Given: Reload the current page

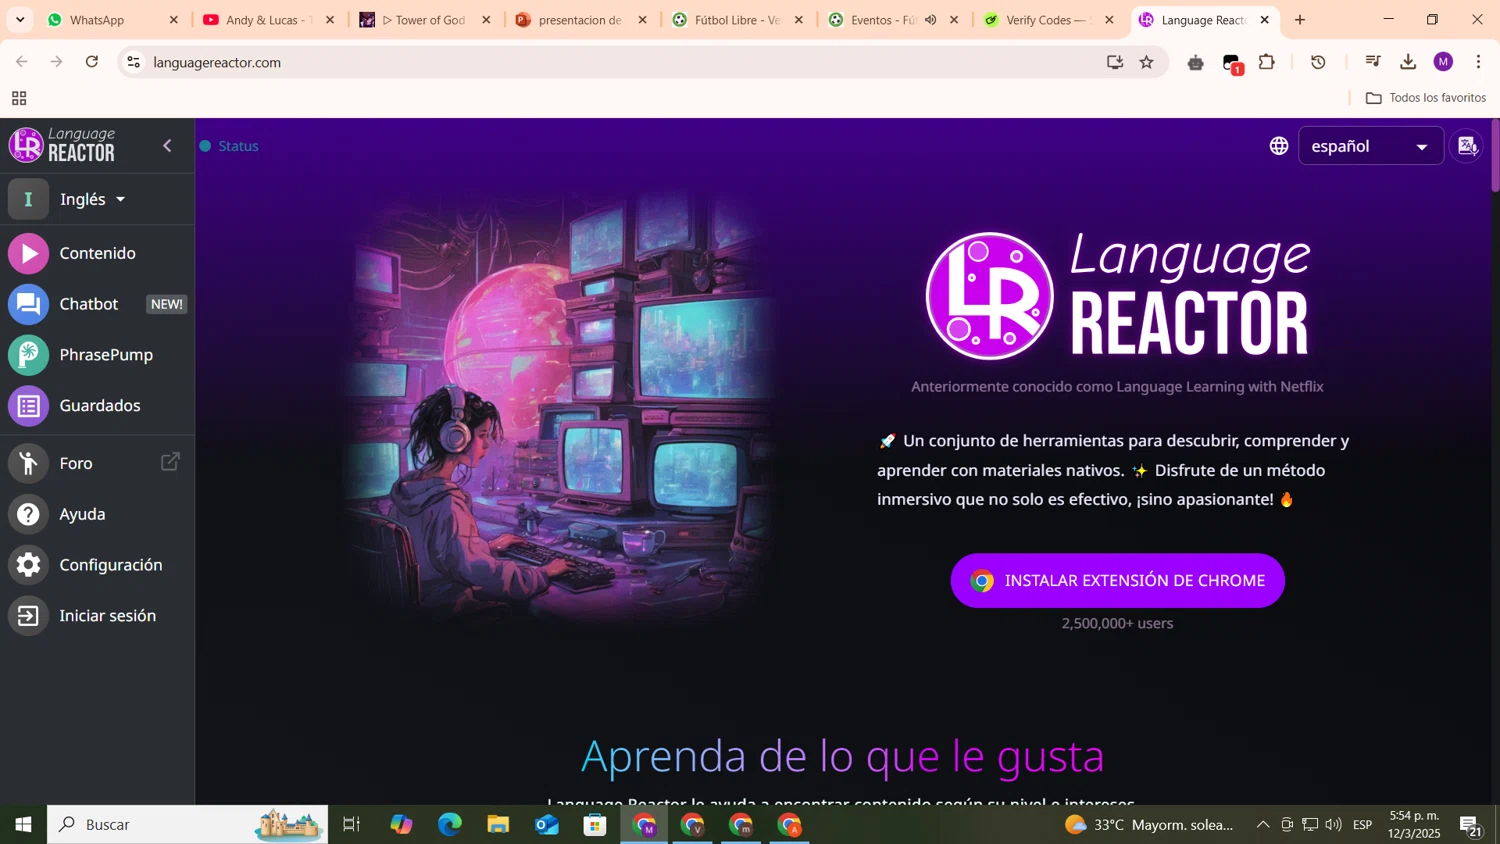Looking at the screenshot, I should [92, 62].
